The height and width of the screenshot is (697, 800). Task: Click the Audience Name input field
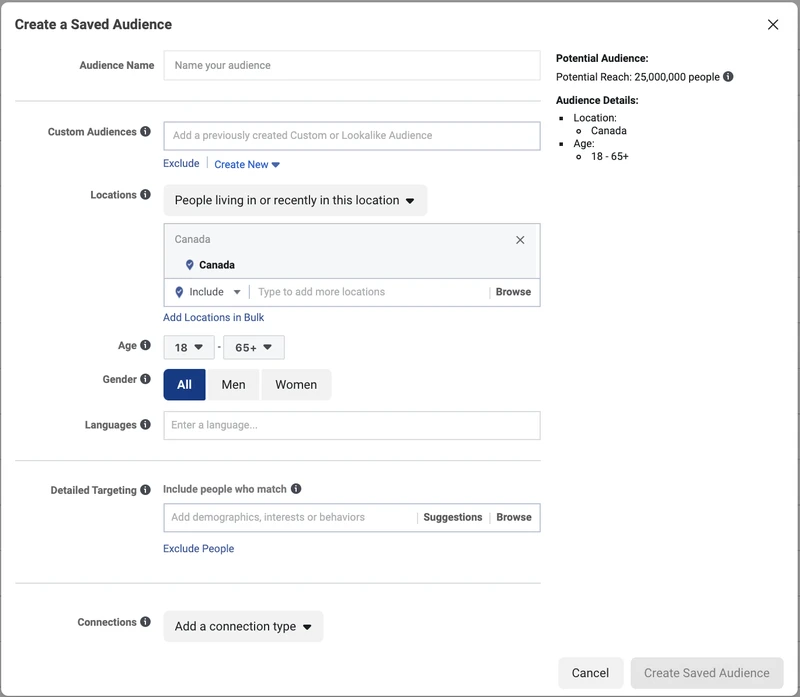352,65
